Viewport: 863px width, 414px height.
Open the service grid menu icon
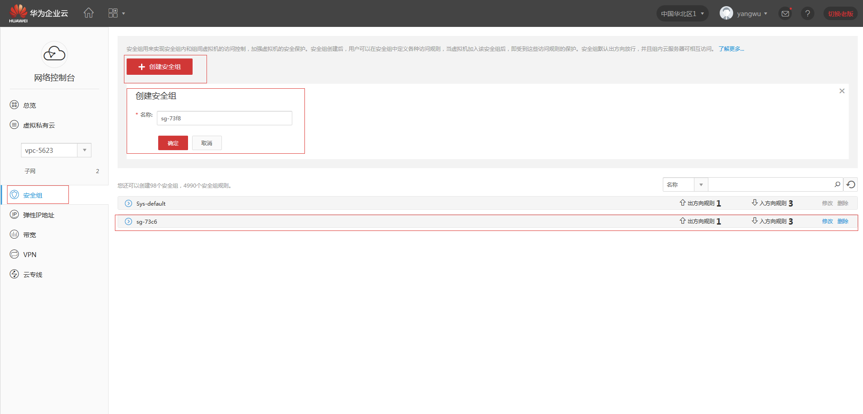114,13
